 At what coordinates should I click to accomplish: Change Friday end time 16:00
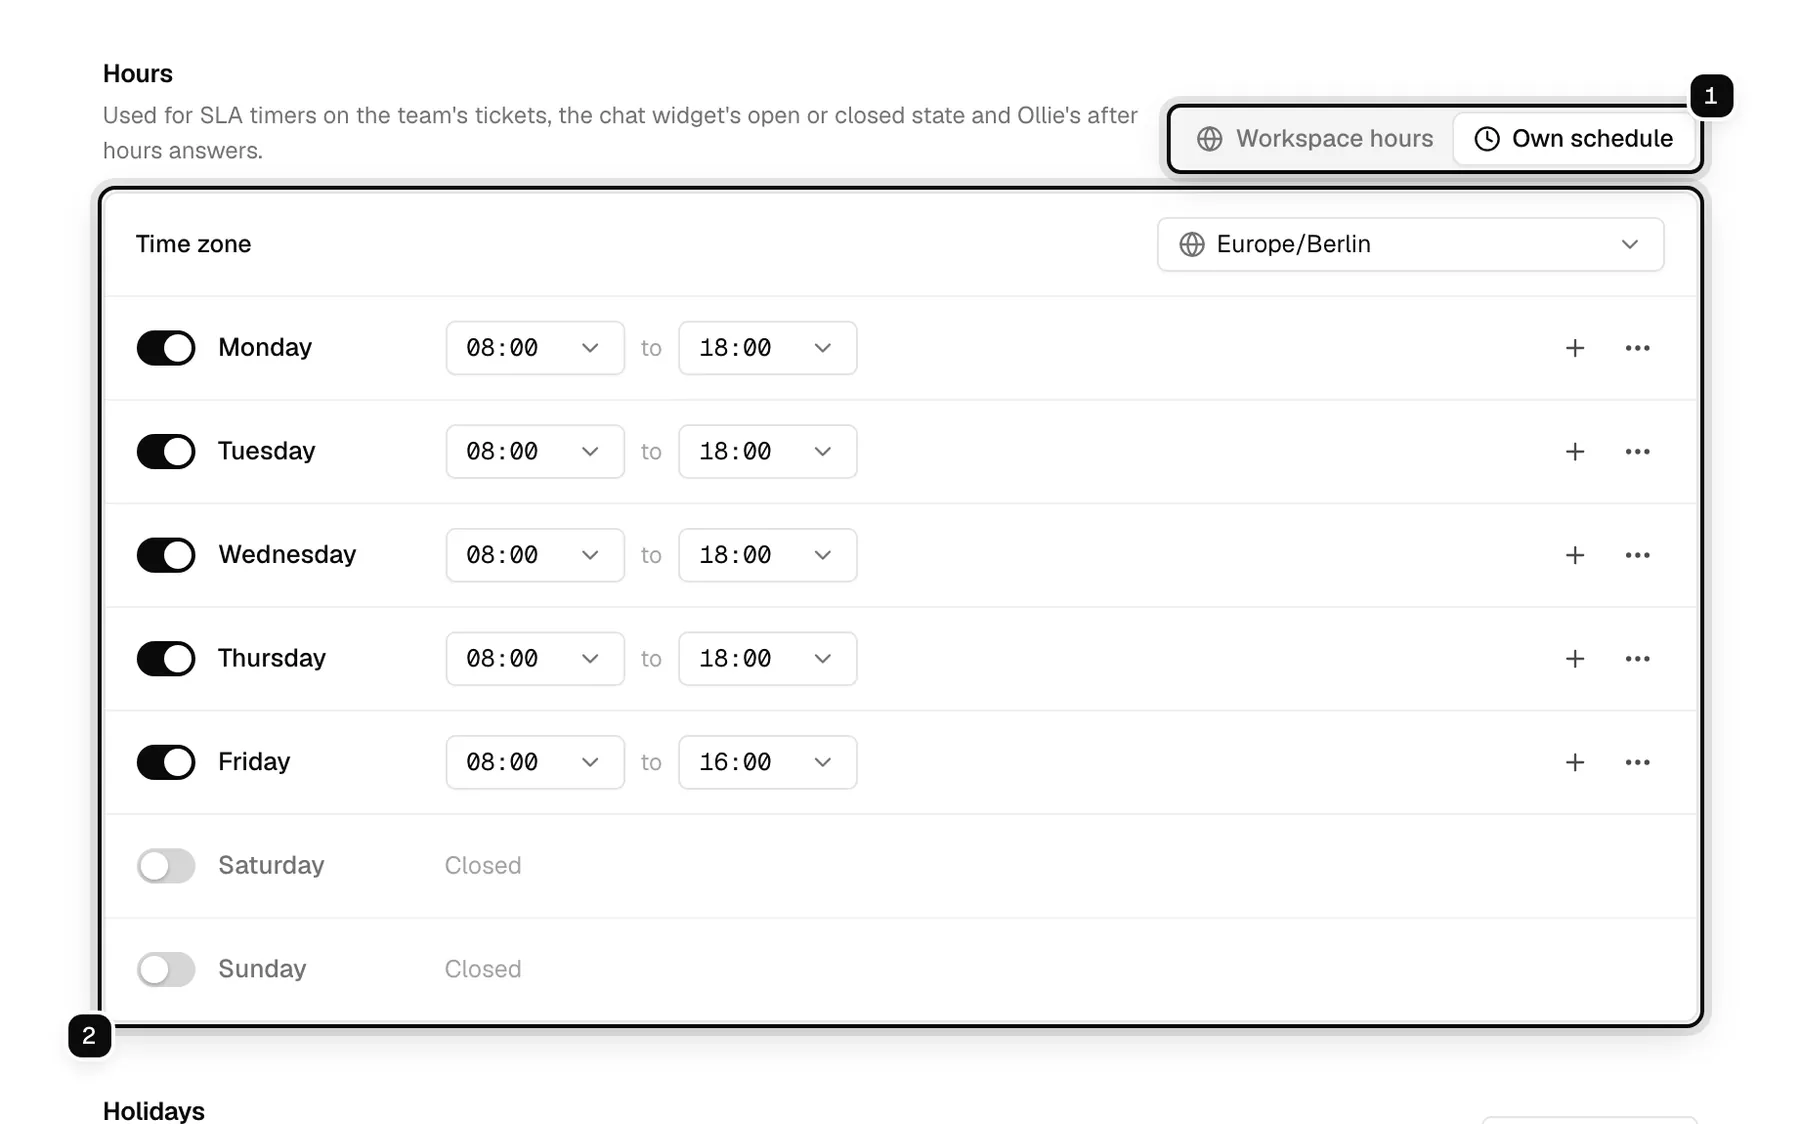click(x=767, y=762)
